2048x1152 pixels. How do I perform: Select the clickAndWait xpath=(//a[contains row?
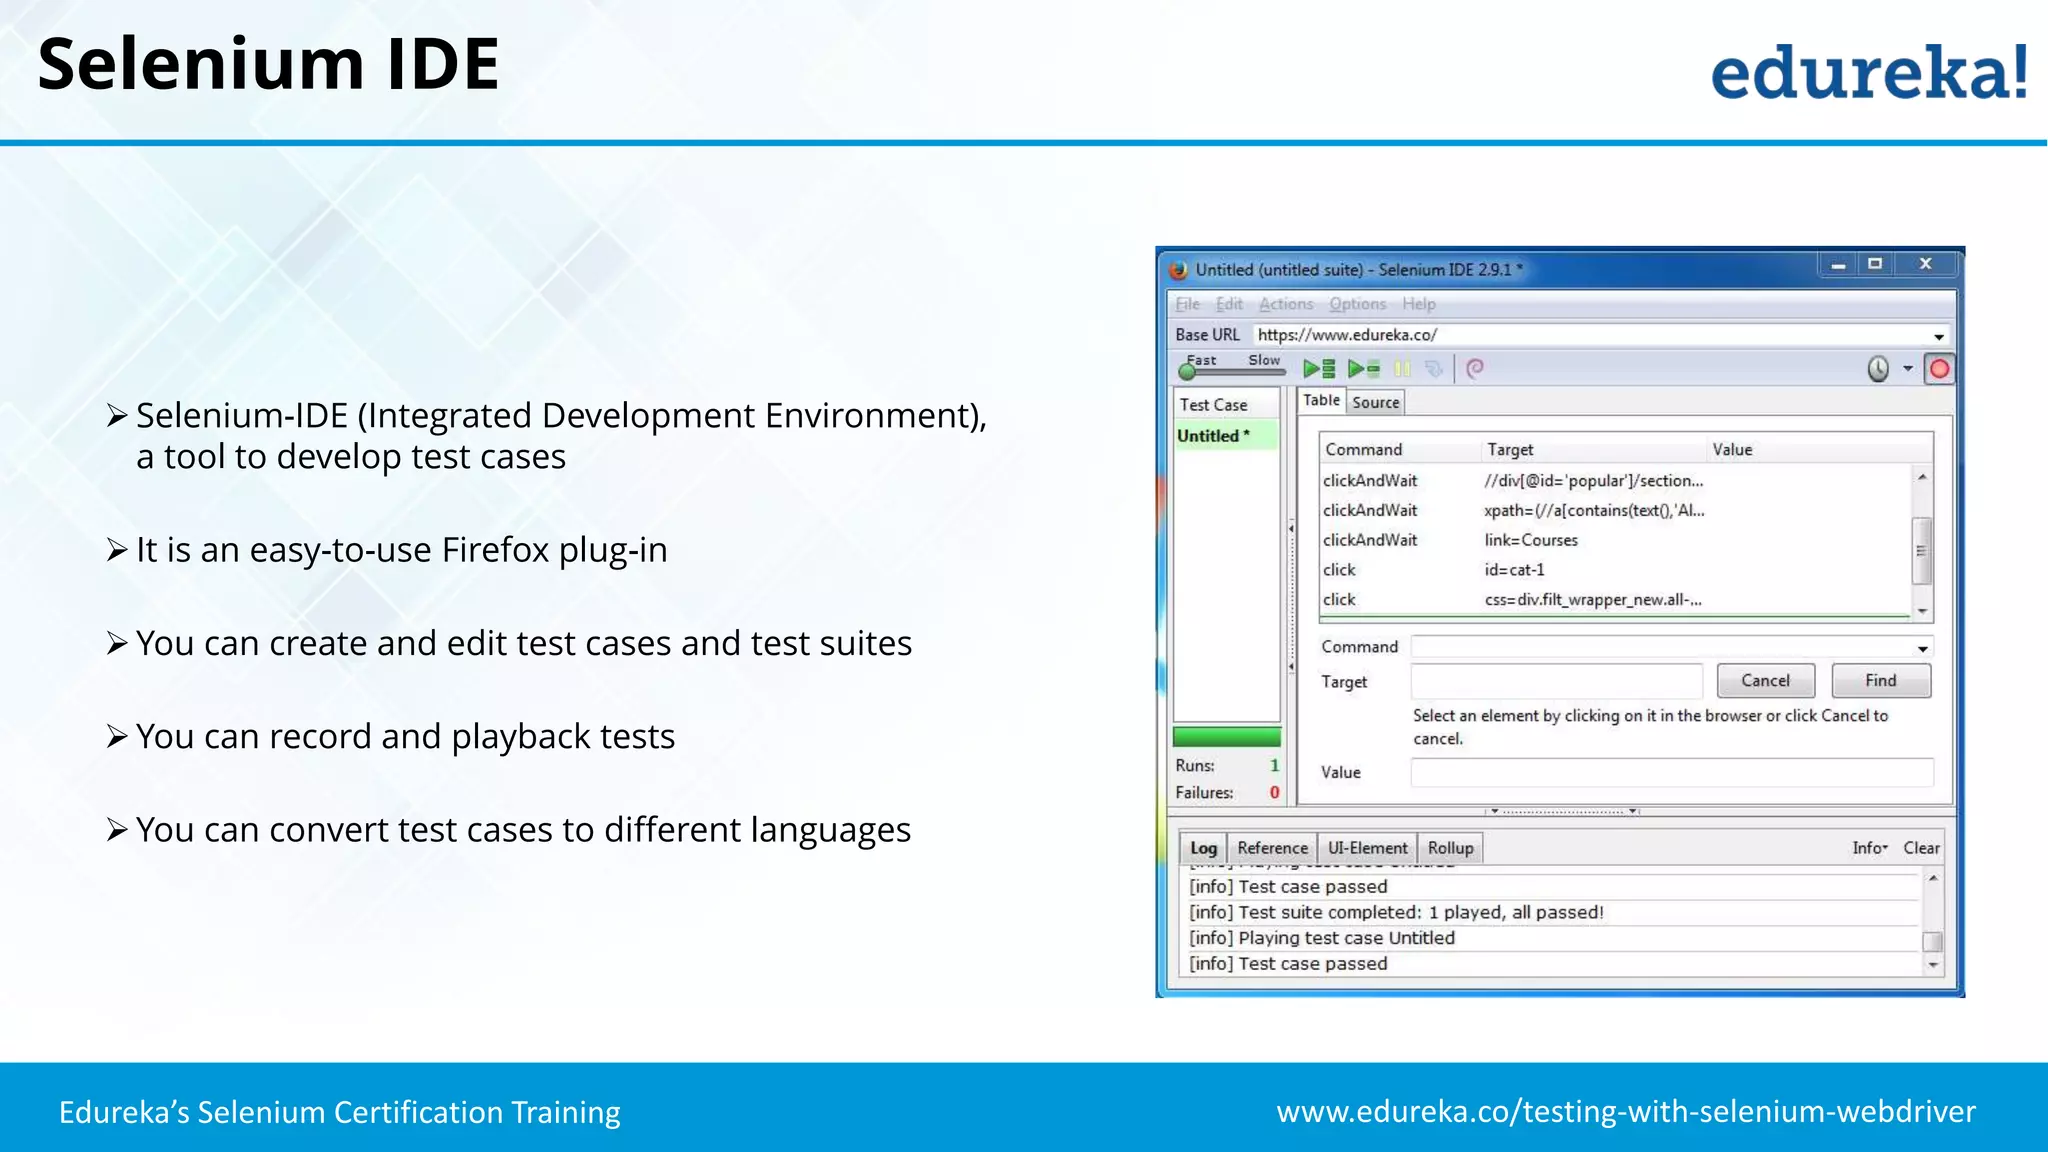coord(1614,511)
